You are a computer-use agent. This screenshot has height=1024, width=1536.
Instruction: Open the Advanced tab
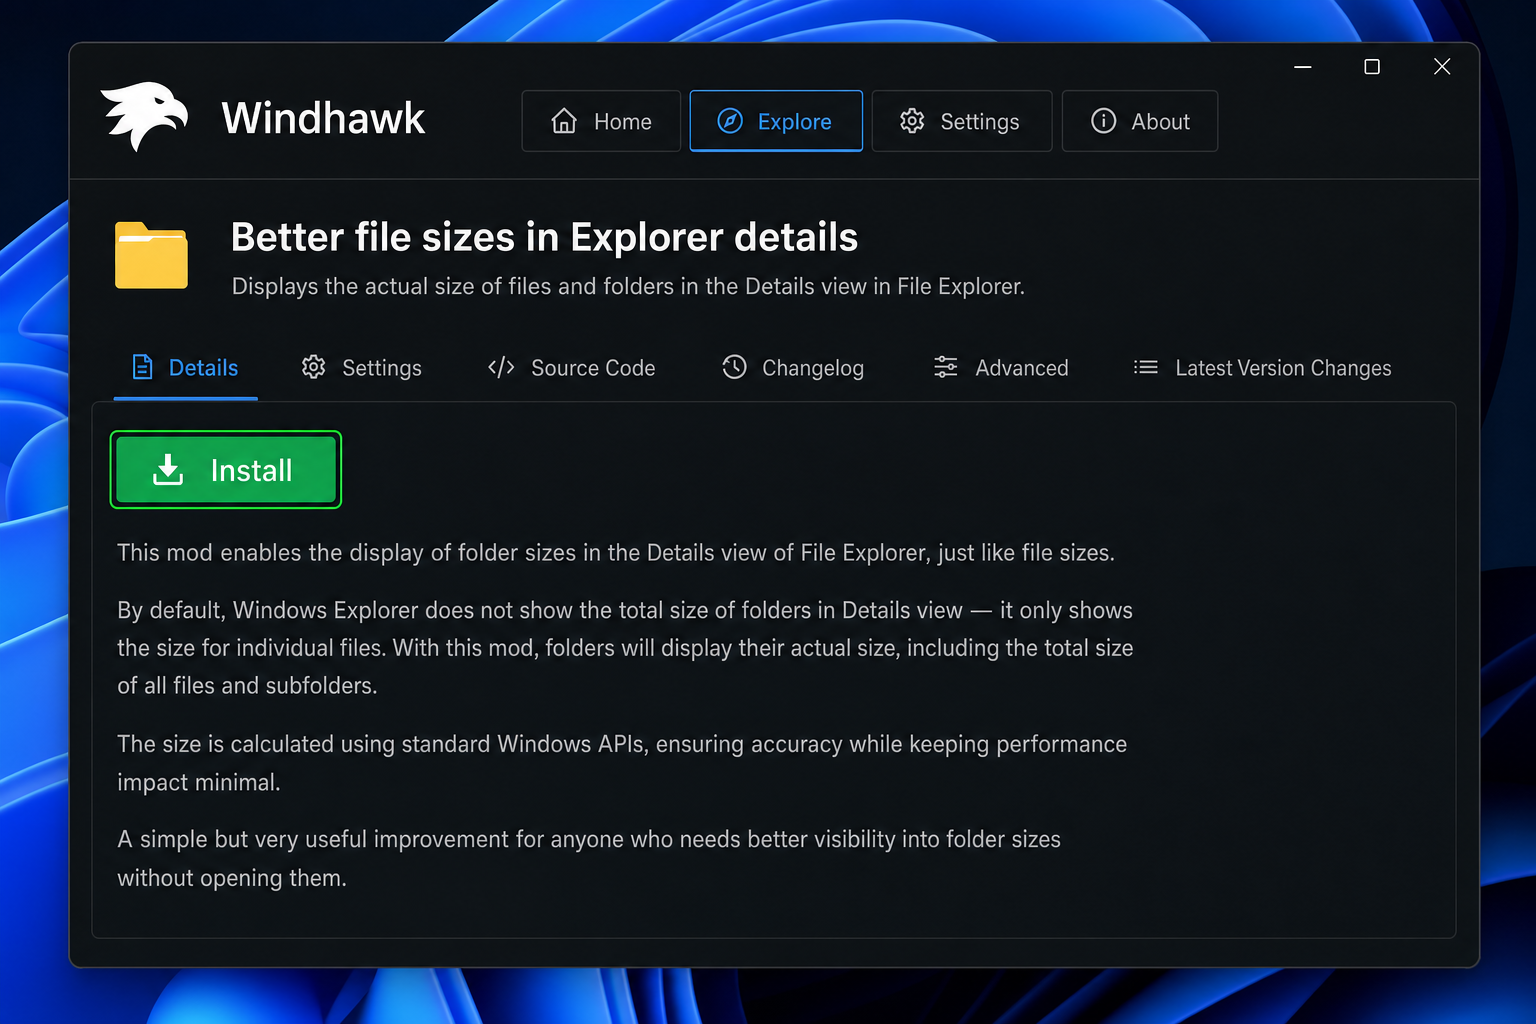tap(1001, 368)
